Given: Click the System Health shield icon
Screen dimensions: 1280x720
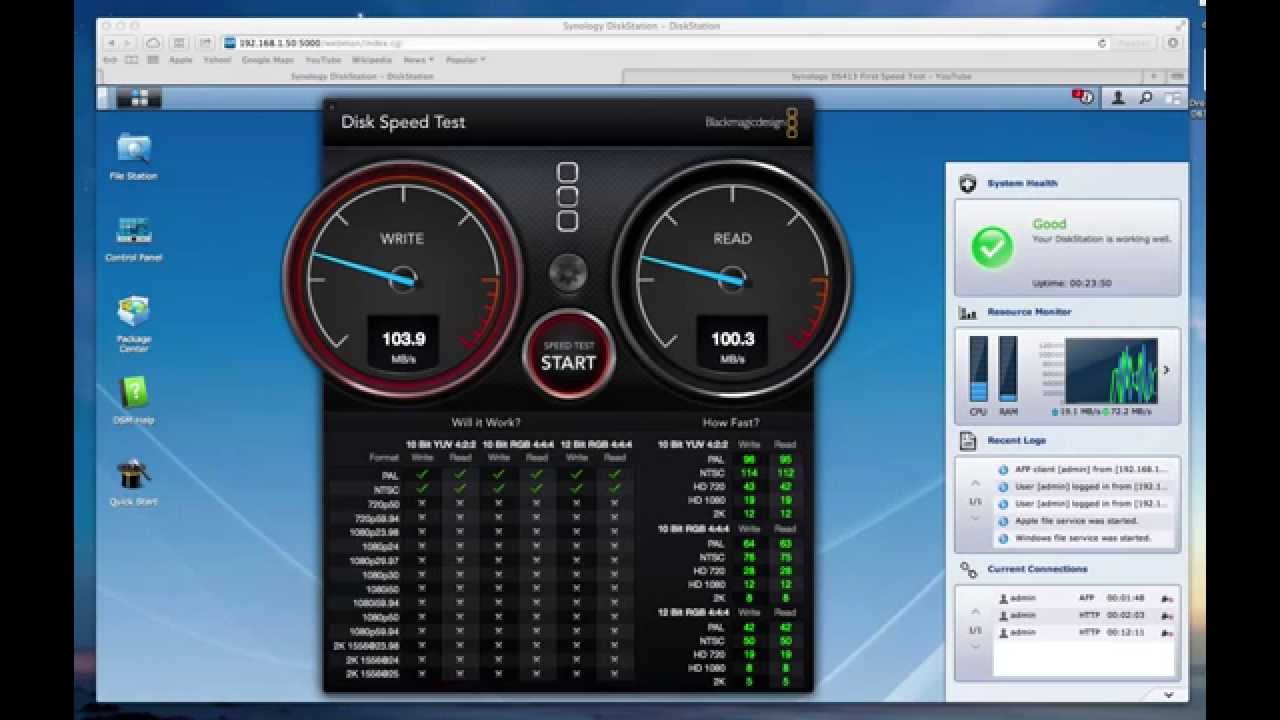Looking at the screenshot, I should 967,183.
